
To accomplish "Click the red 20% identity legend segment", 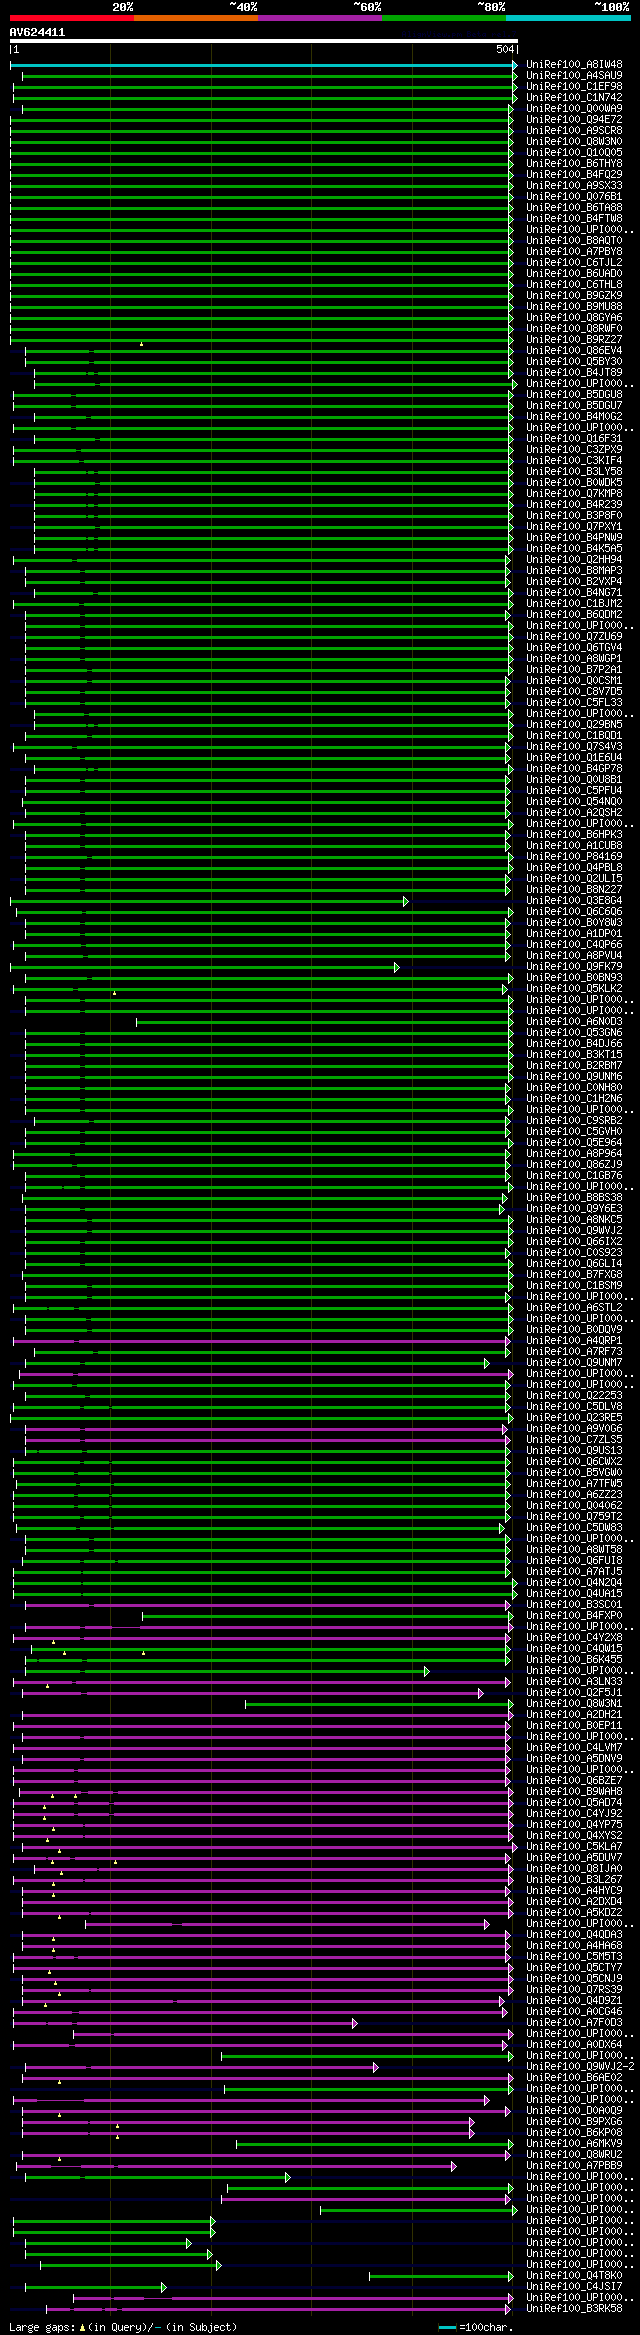I will coord(71,18).
